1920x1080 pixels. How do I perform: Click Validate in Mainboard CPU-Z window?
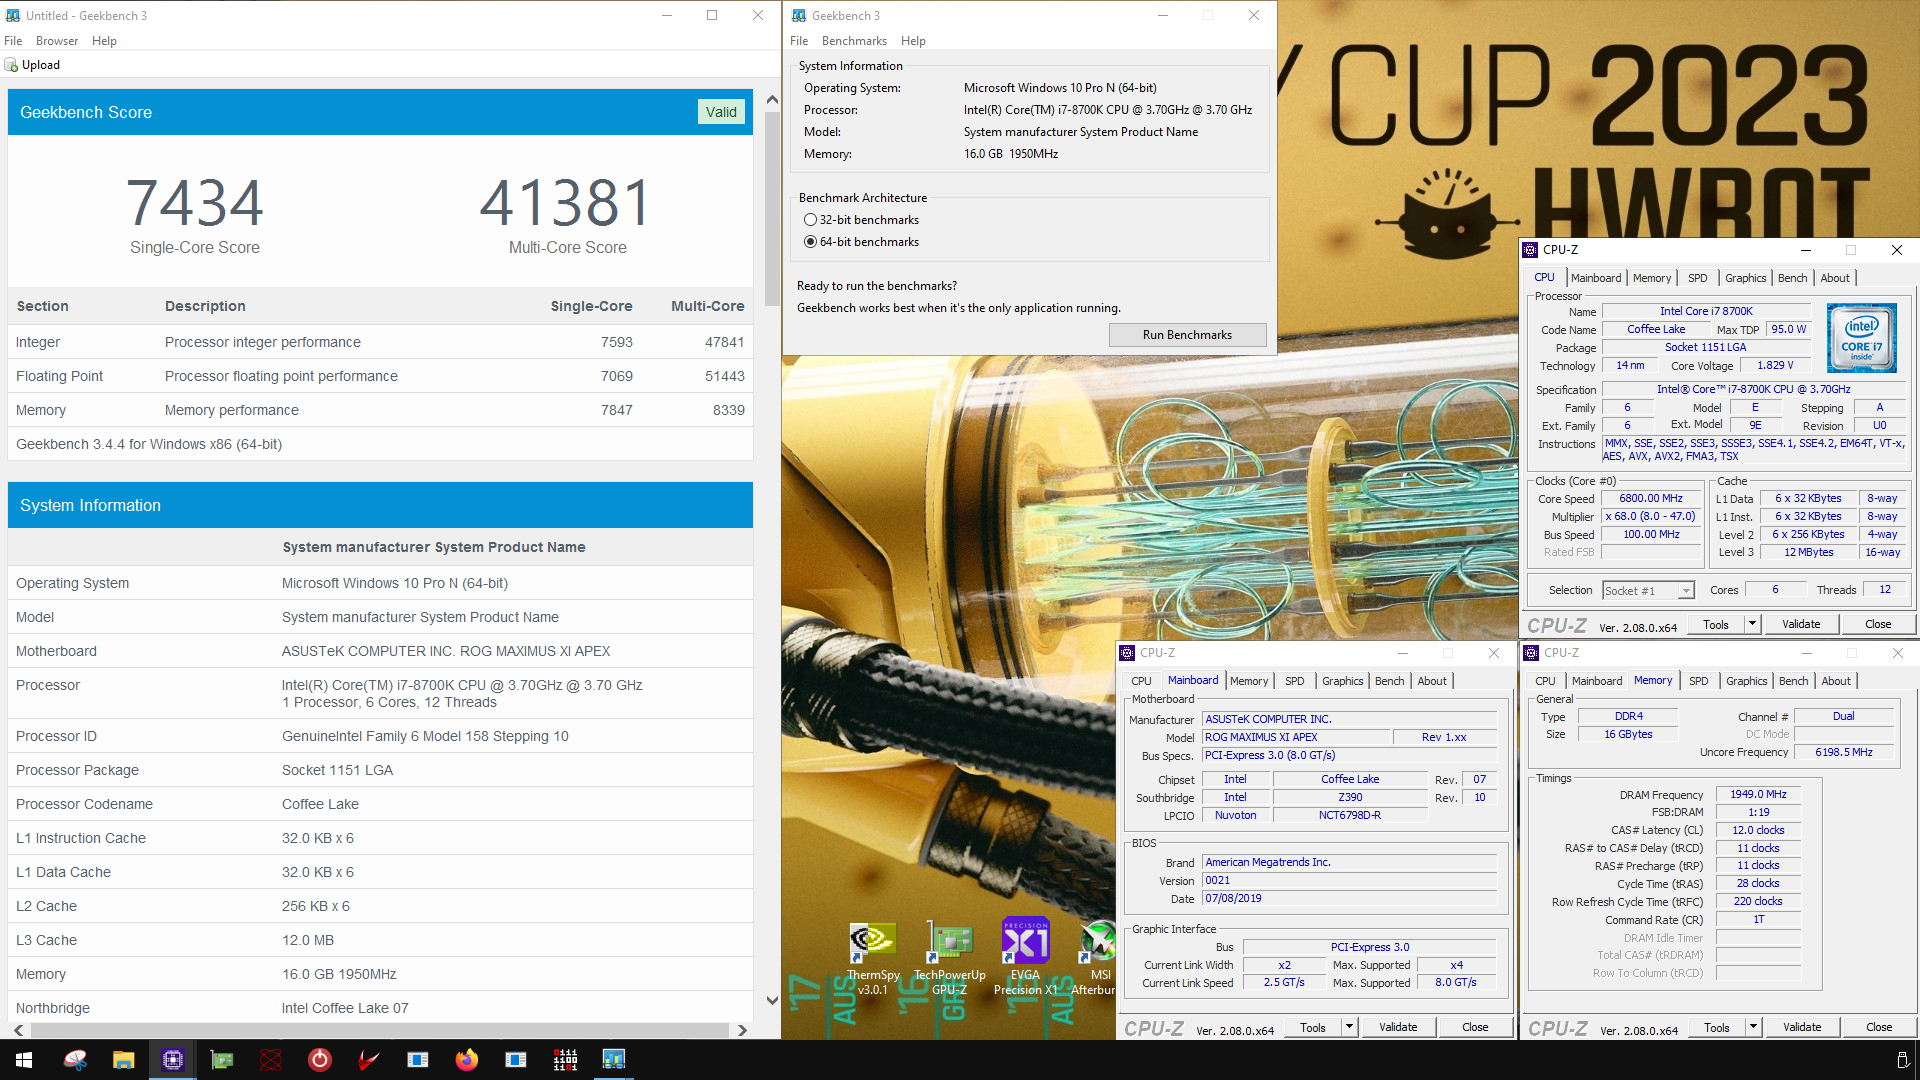1398,1027
